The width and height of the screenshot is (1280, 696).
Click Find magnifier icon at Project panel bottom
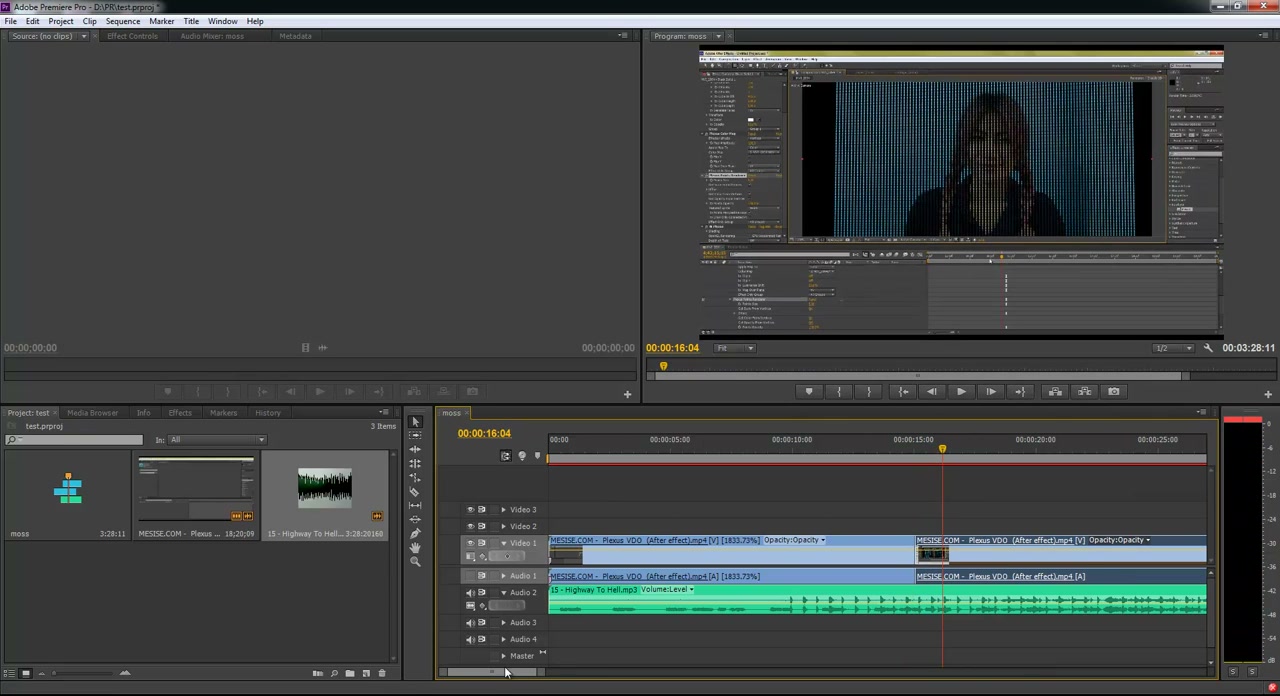point(334,674)
